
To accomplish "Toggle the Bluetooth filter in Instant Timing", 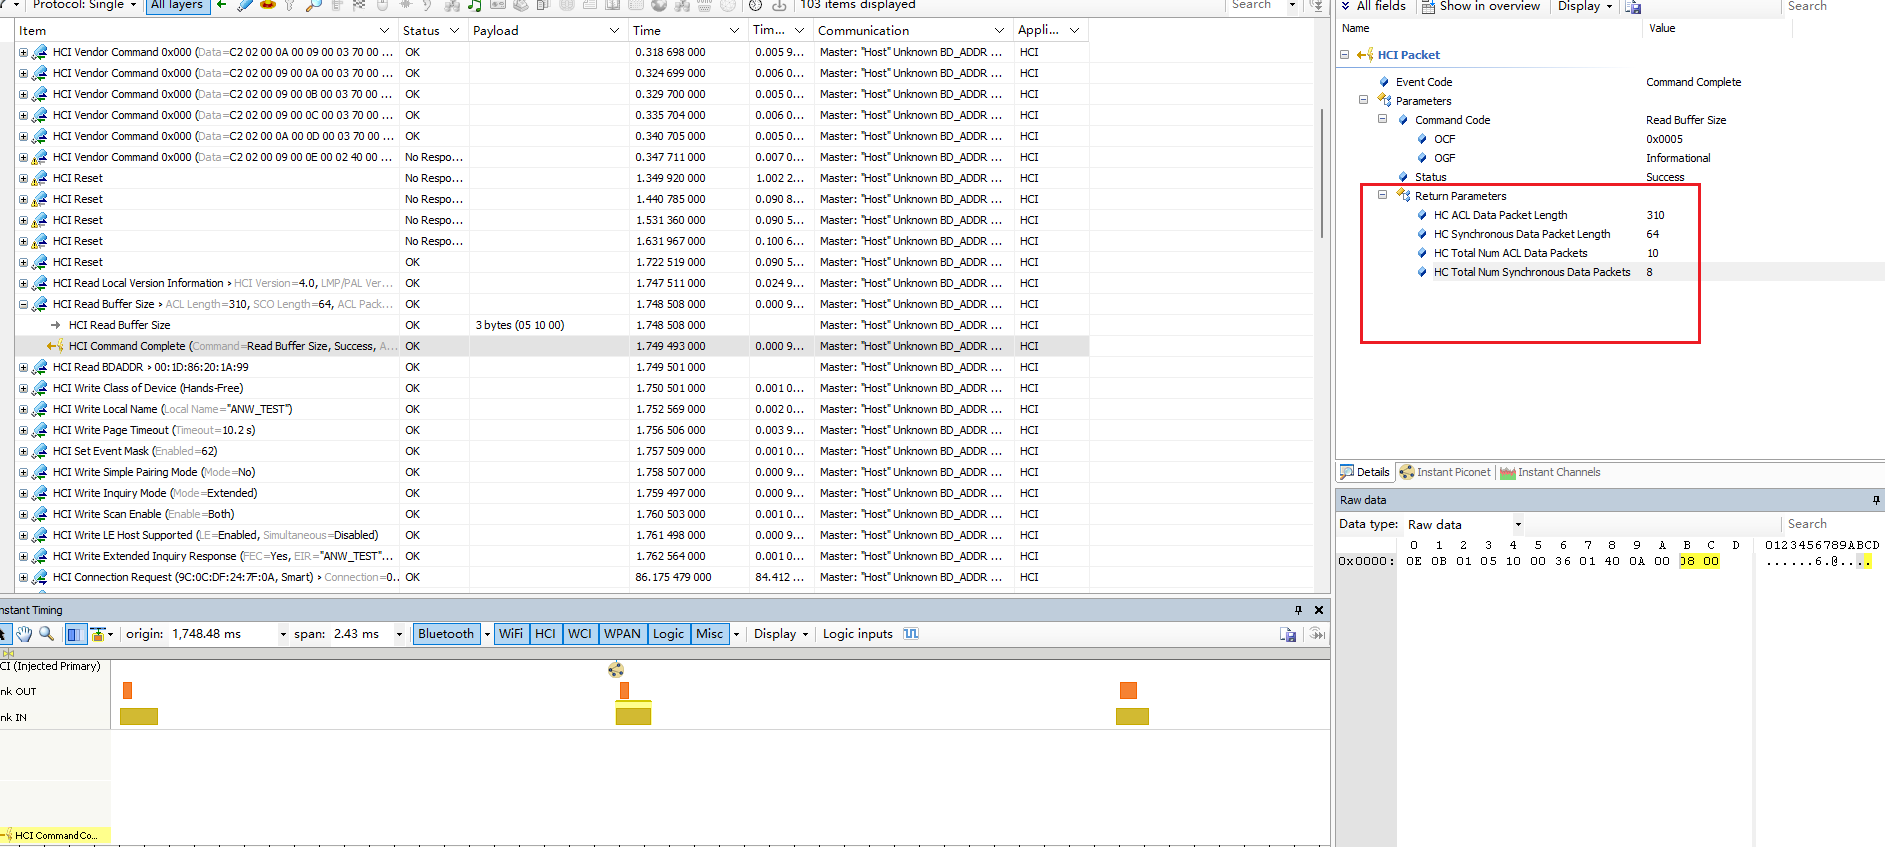I will tap(446, 634).
